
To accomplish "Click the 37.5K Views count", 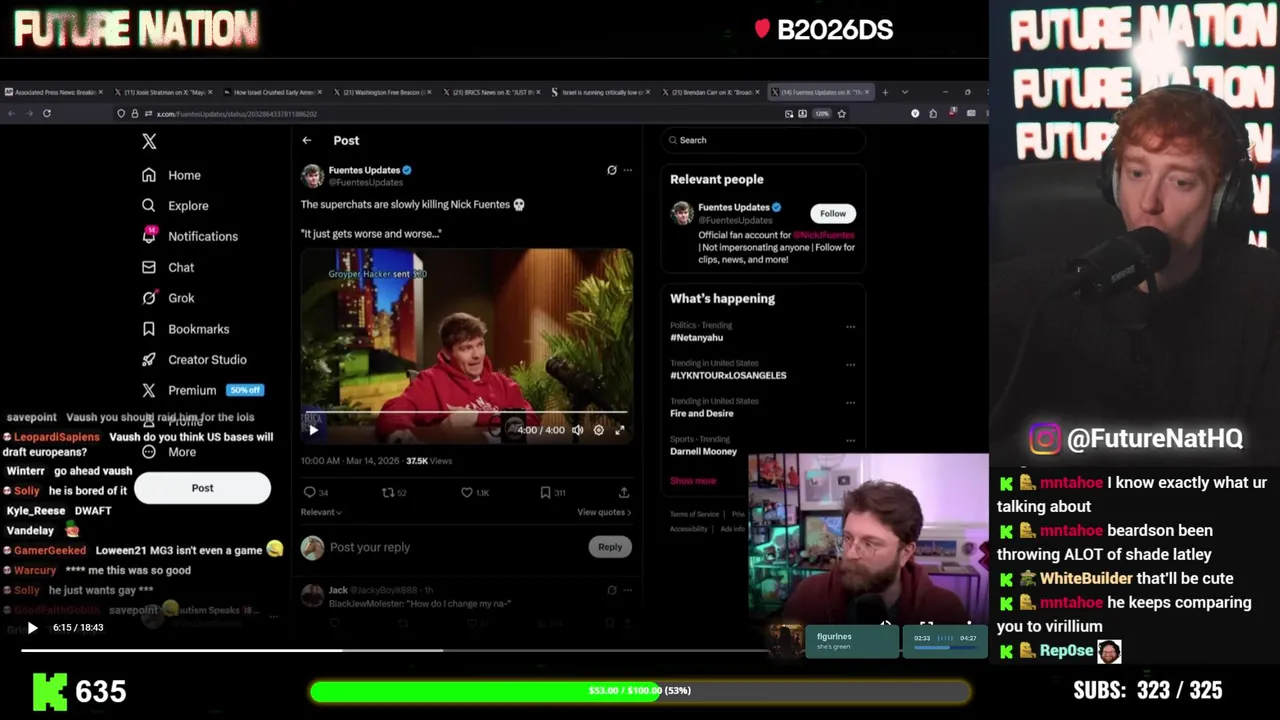I will point(429,461).
